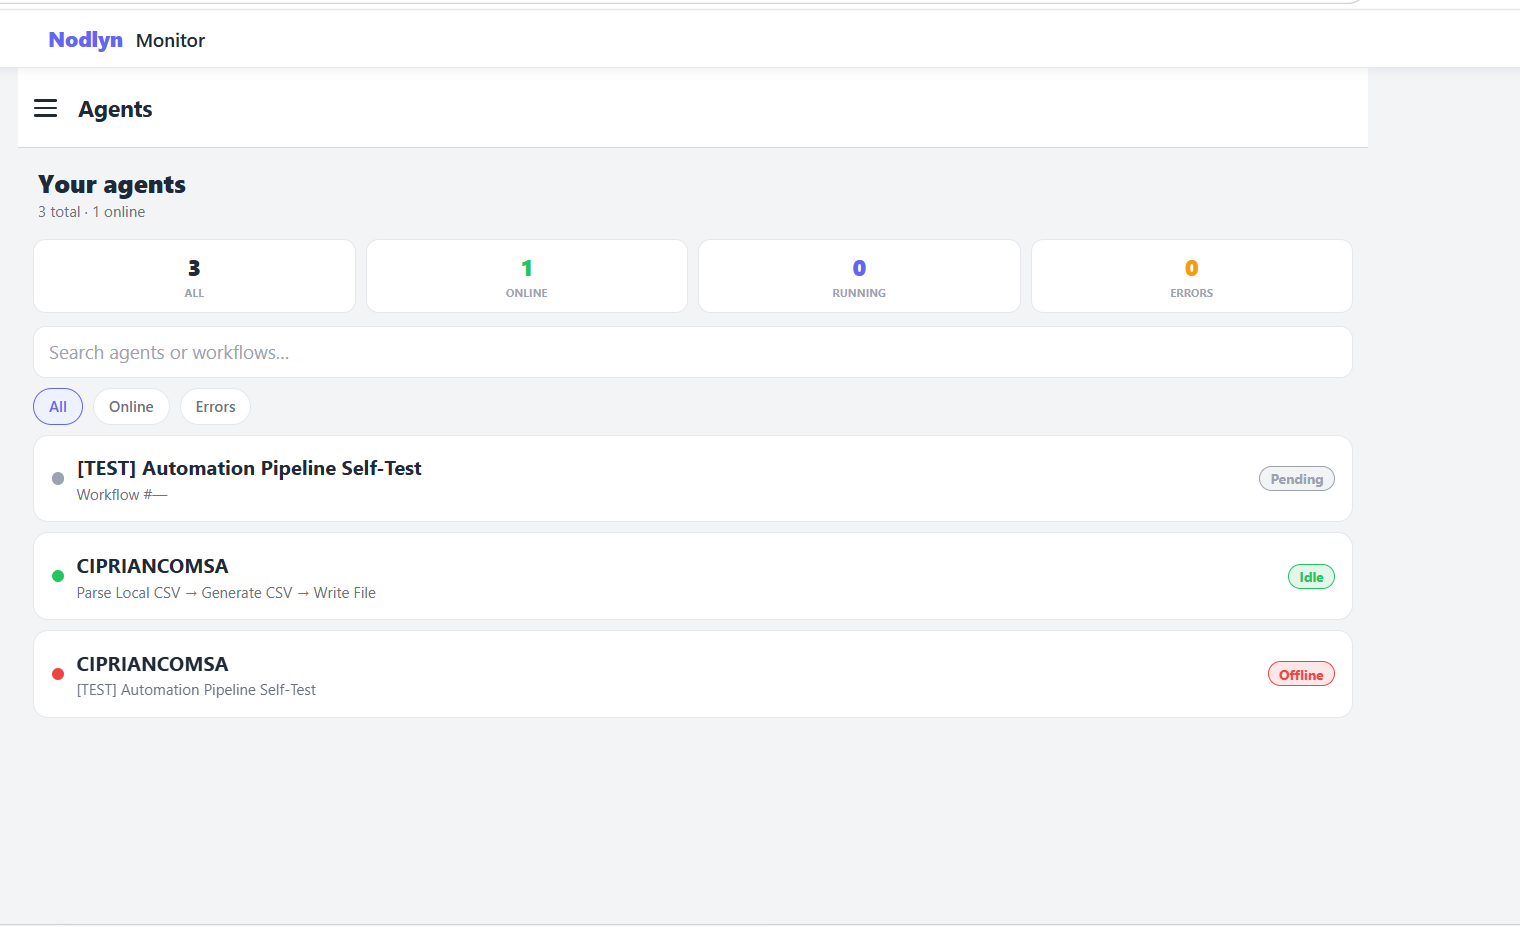Open the CIPRIANCOMSA agent marked Offline
The width and height of the screenshot is (1520, 927).
click(x=693, y=674)
